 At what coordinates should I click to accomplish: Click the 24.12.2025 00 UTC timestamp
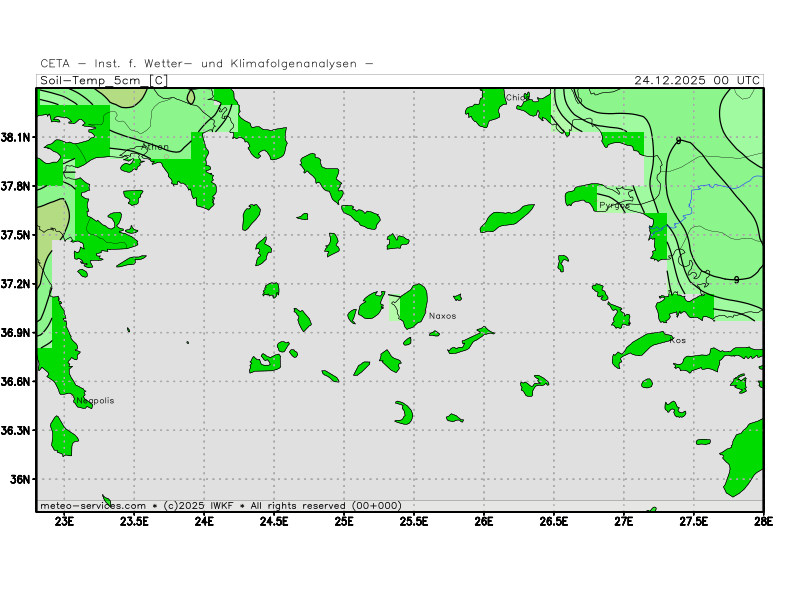[697, 80]
